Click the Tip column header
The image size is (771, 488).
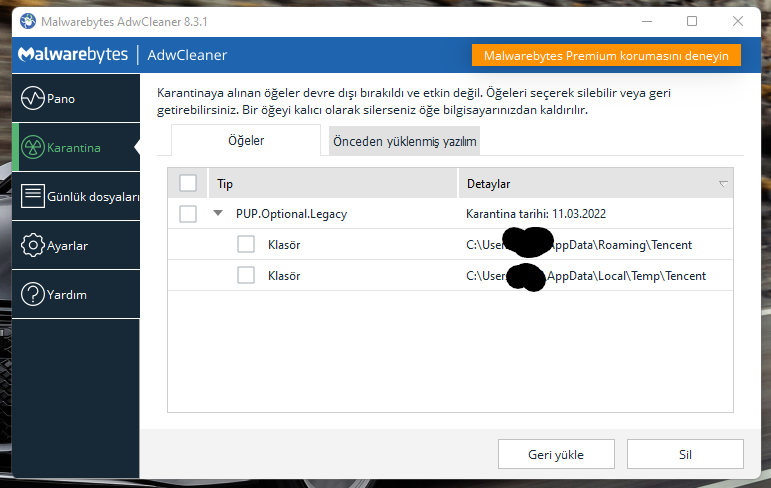click(333, 183)
